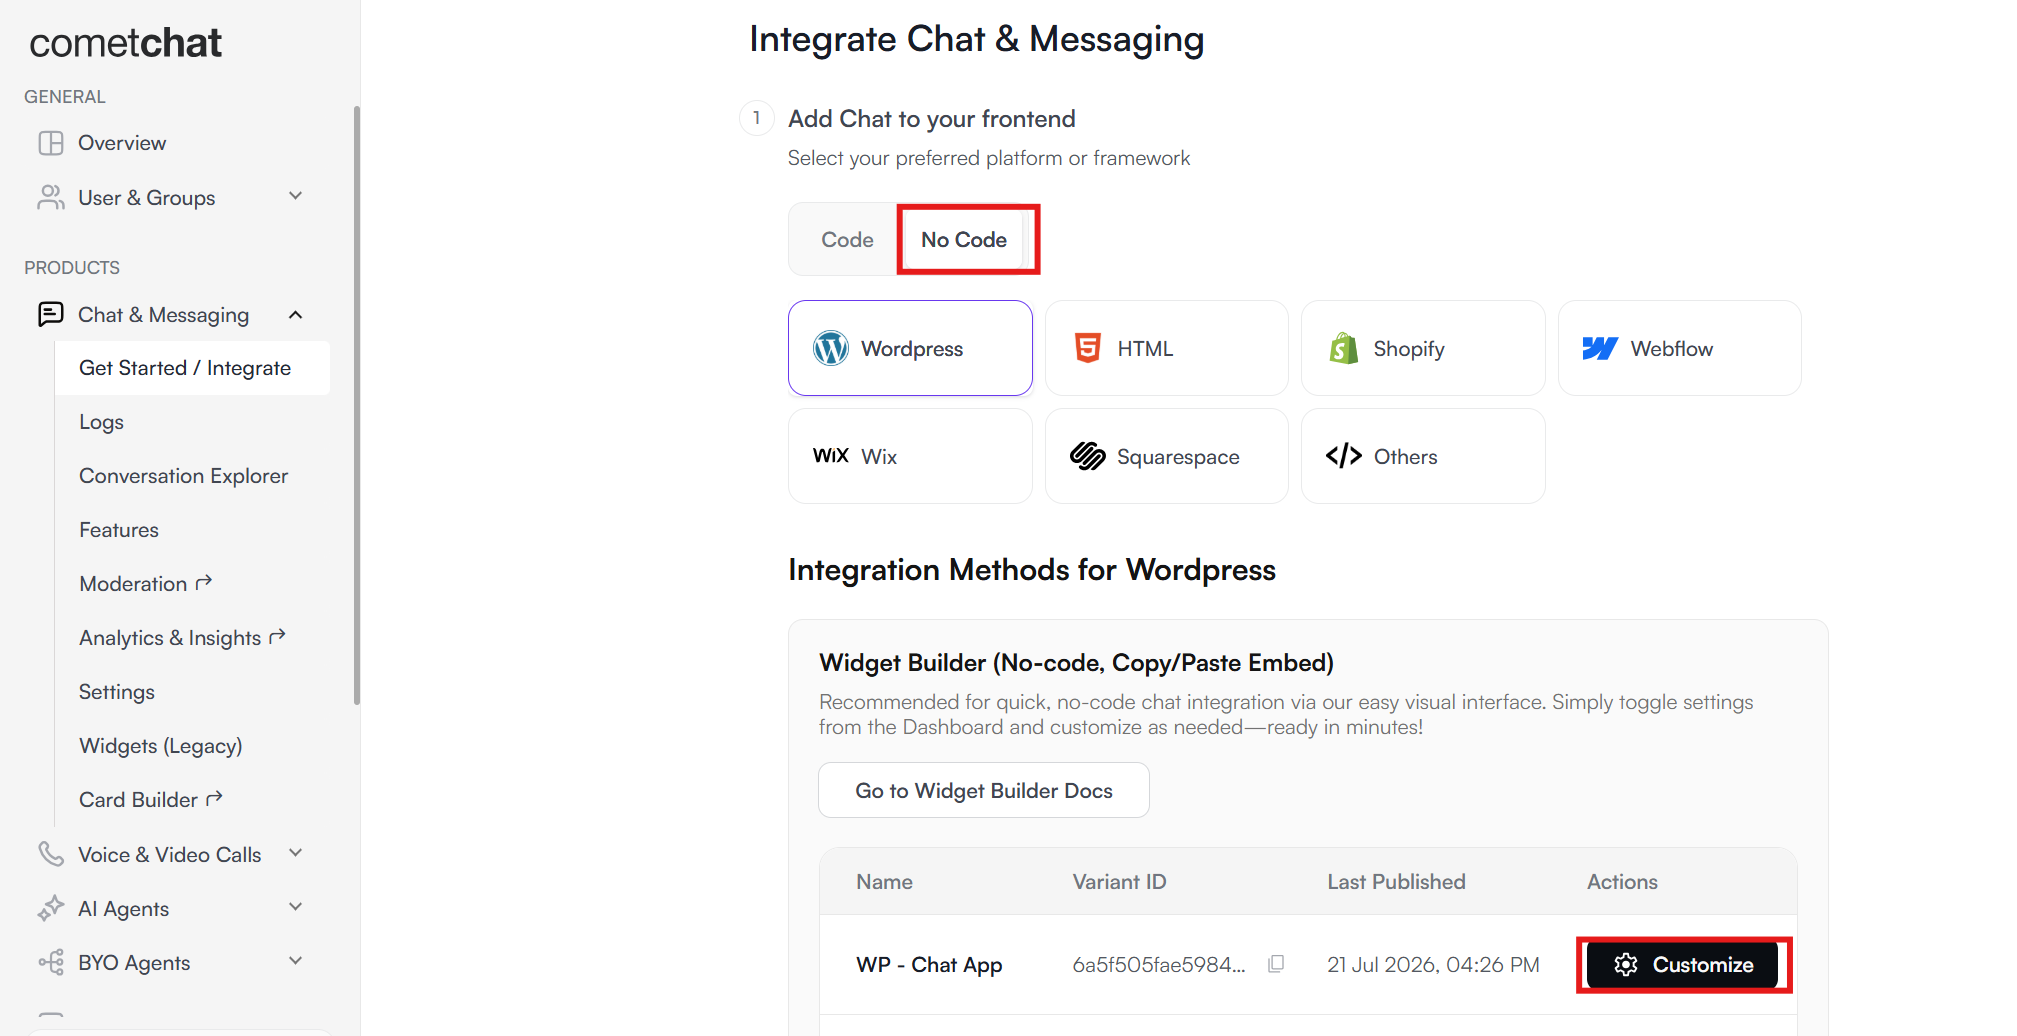The height and width of the screenshot is (1036, 2017).
Task: Select the Squarespace platform card
Action: click(x=1167, y=456)
